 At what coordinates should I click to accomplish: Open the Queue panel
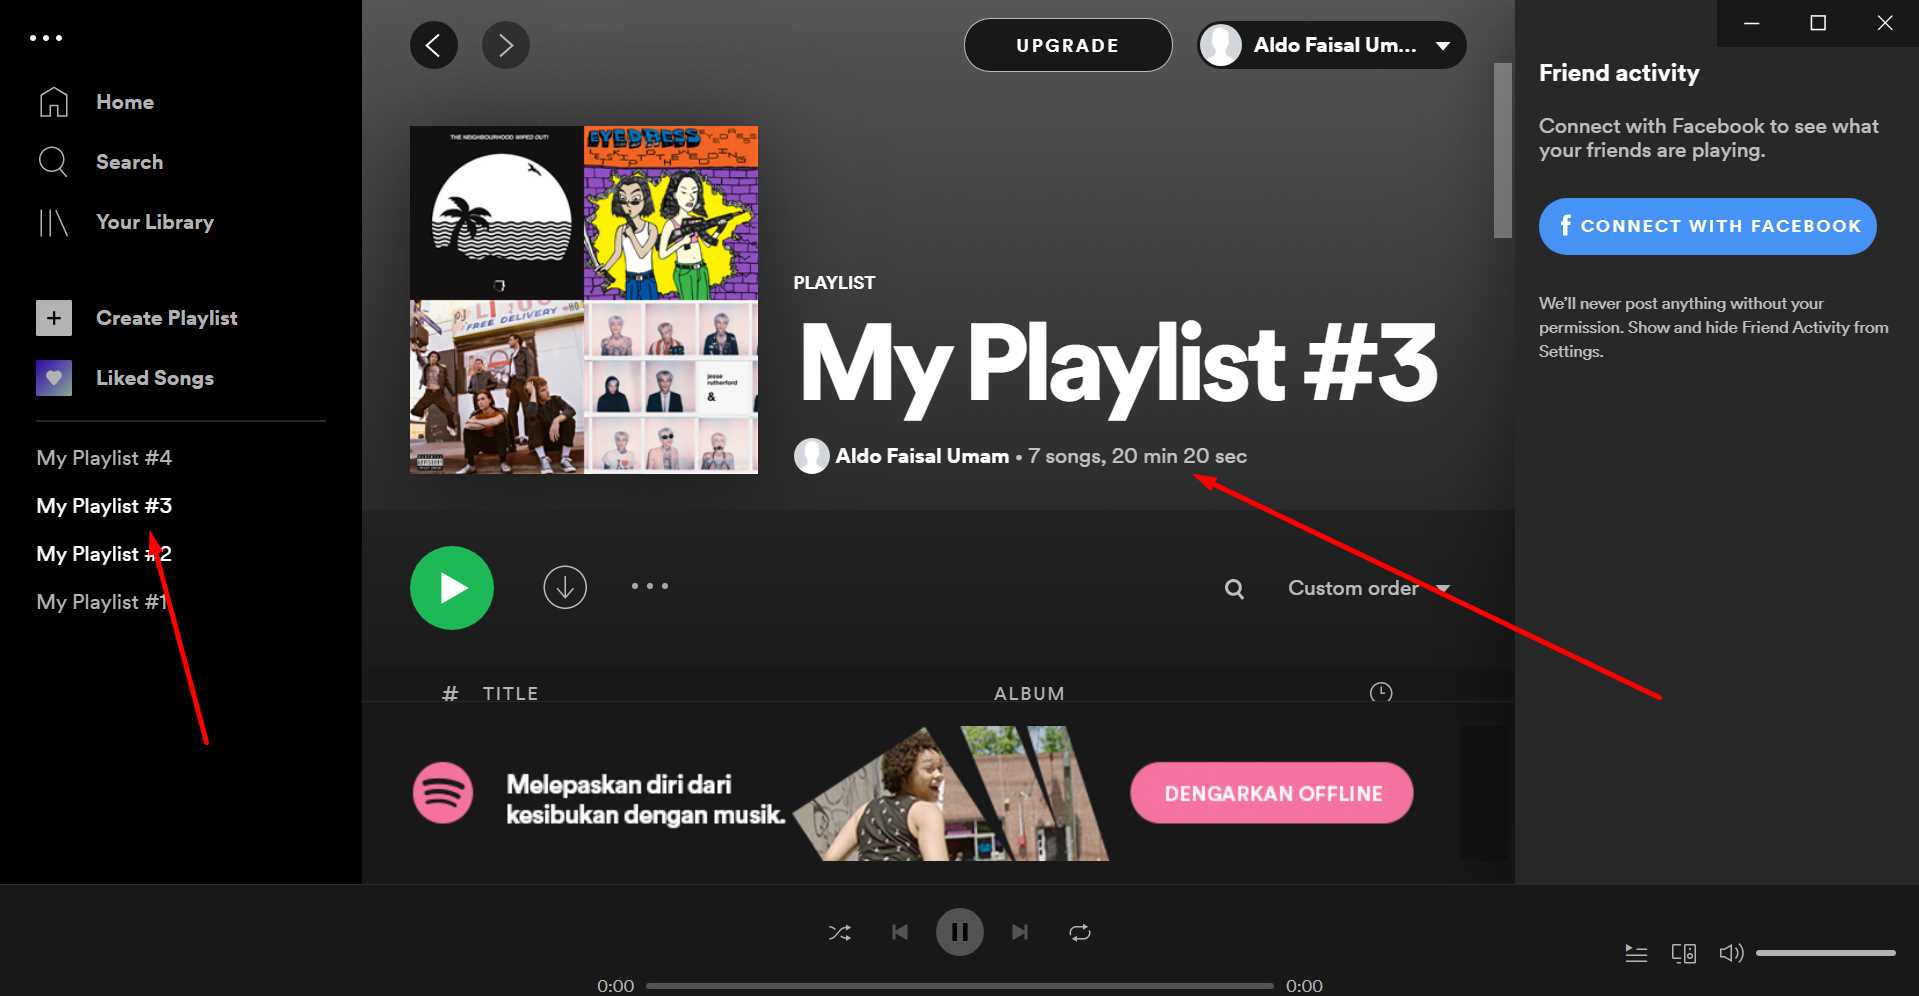click(1636, 953)
